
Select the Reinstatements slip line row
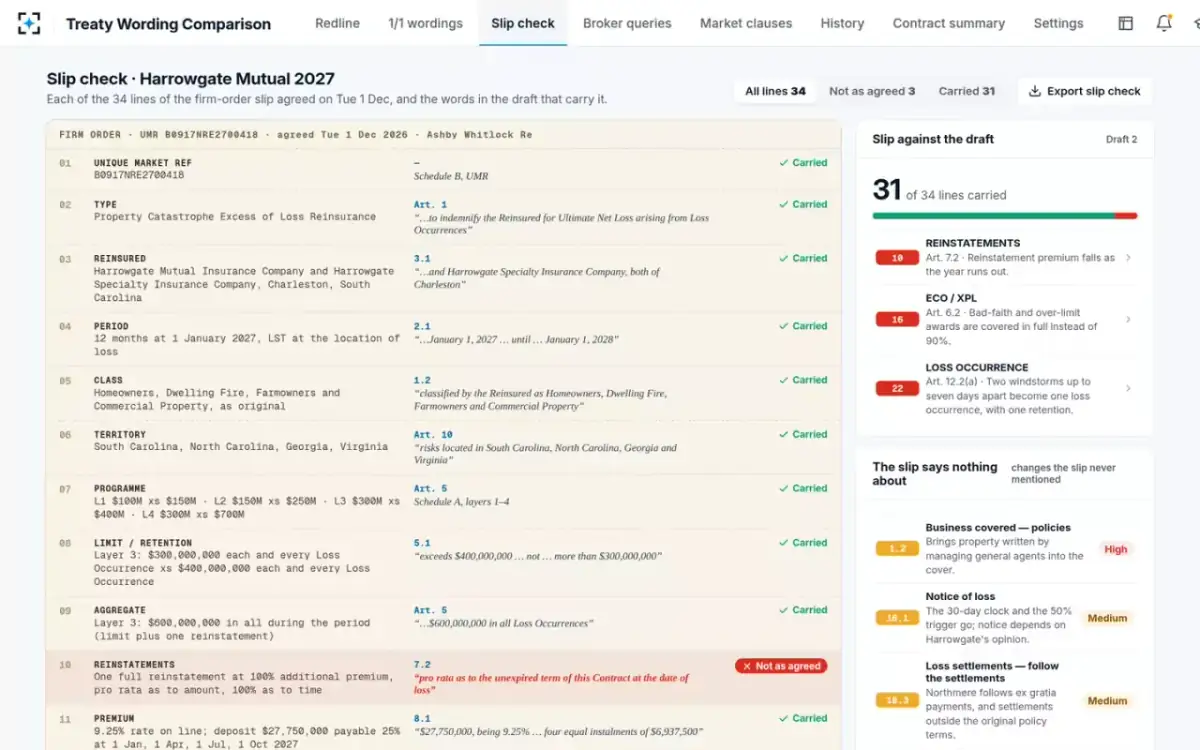pyautogui.click(x=443, y=678)
